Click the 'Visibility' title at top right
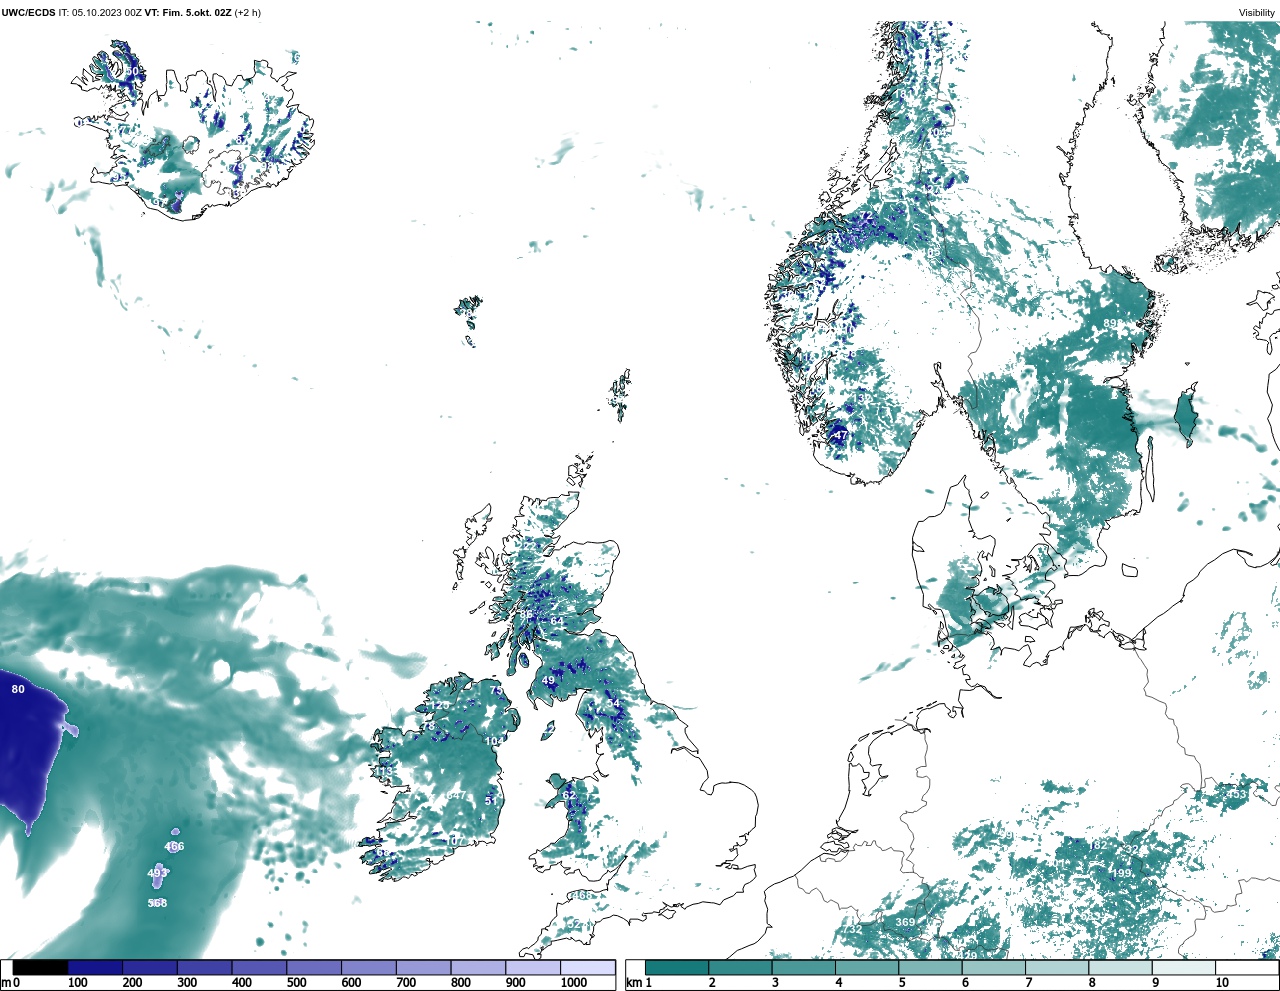This screenshot has height=991, width=1280. pyautogui.click(x=1257, y=13)
